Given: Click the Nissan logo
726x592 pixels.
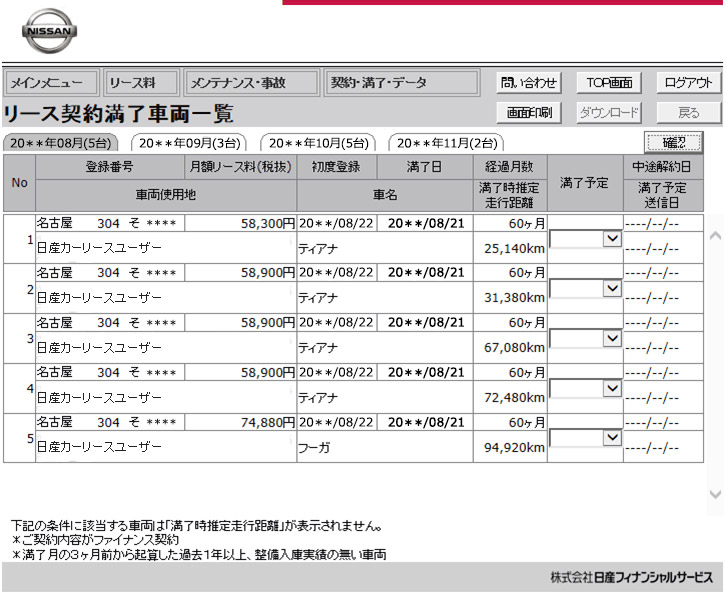Looking at the screenshot, I should click(50, 31).
